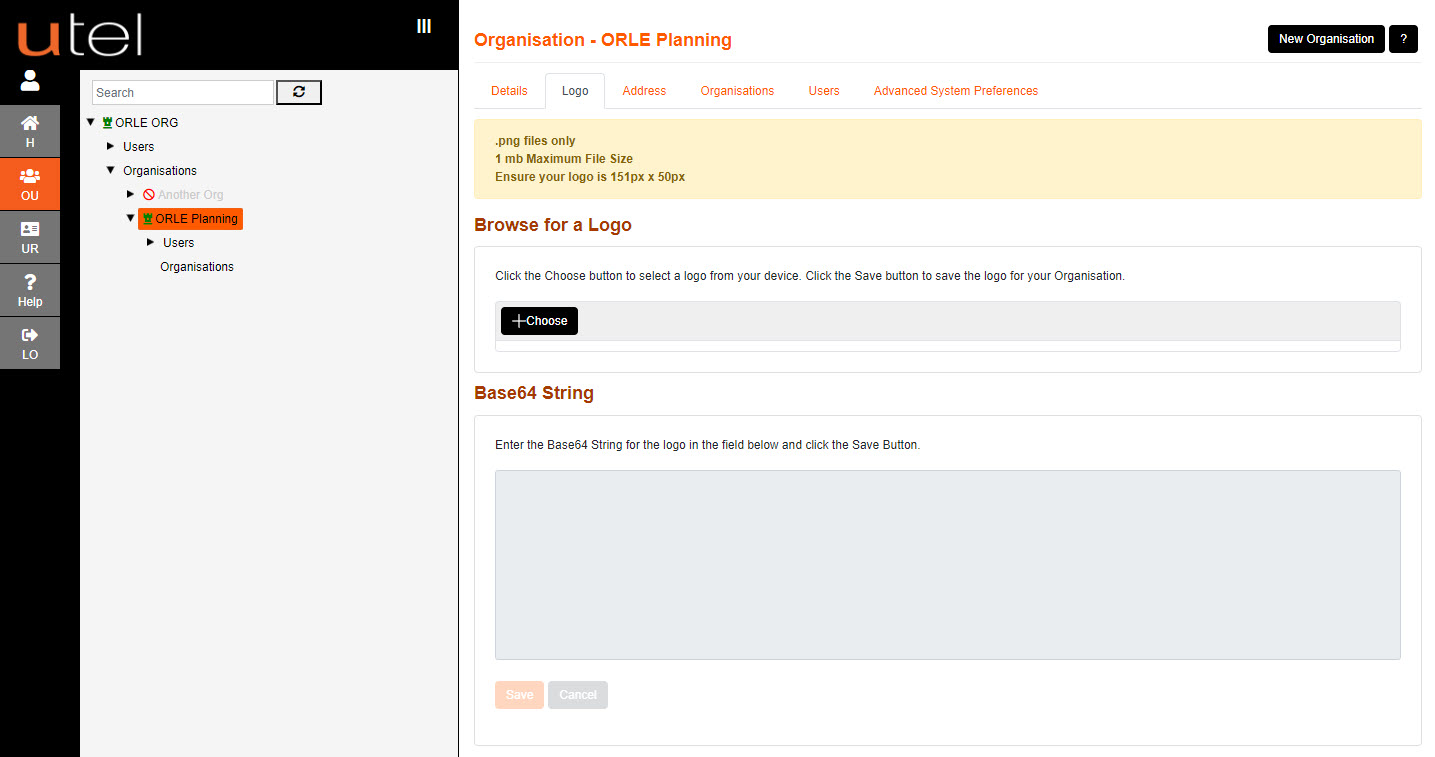Log out using the LO sidebar icon
The image size is (1435, 757).
click(29, 343)
